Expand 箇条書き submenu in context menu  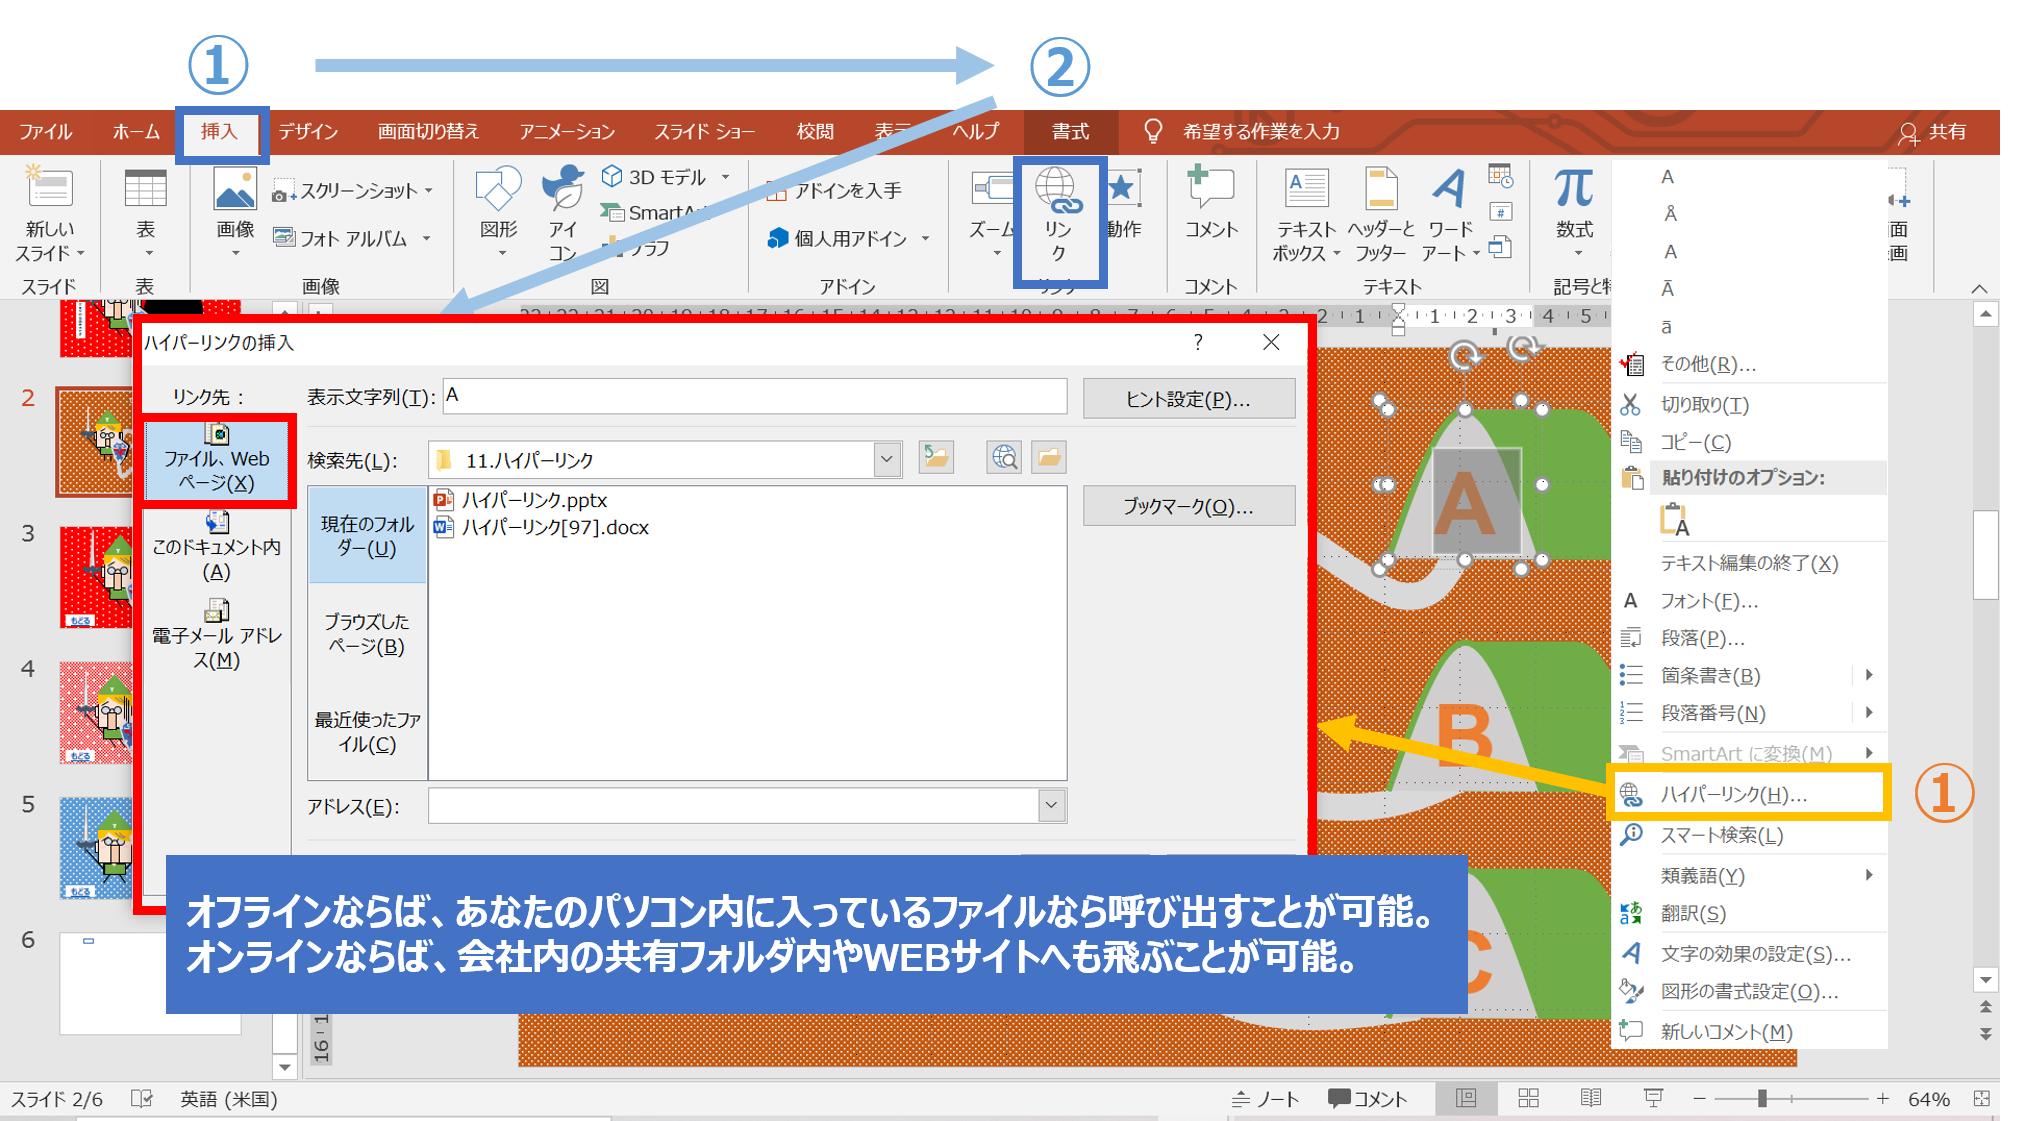tap(1868, 675)
